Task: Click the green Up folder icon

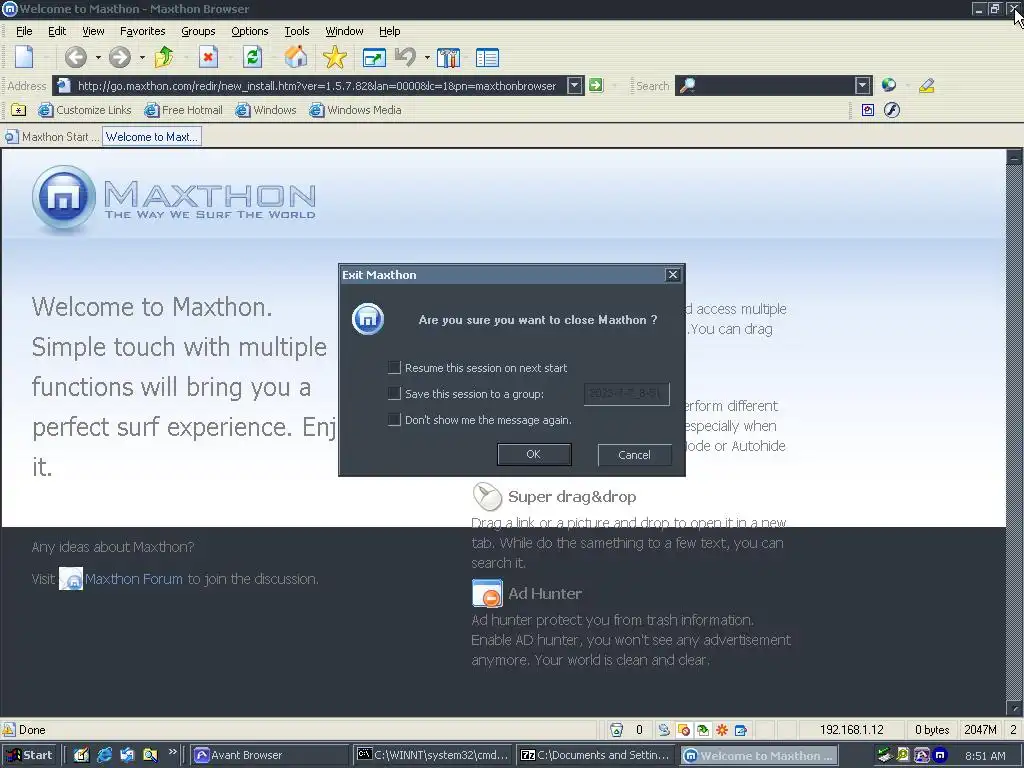Action: [164, 57]
